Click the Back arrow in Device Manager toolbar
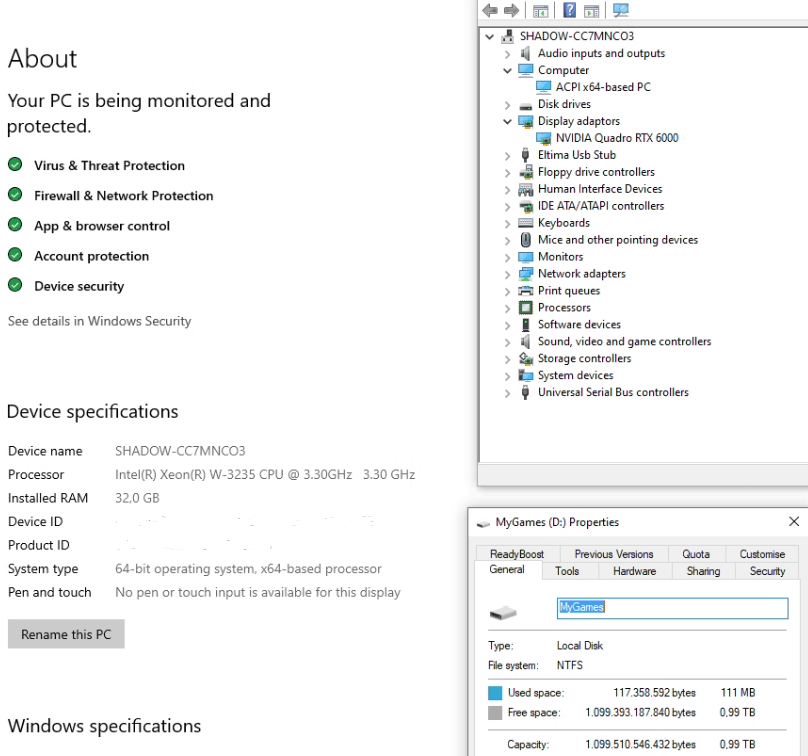The image size is (808, 756). point(490,10)
